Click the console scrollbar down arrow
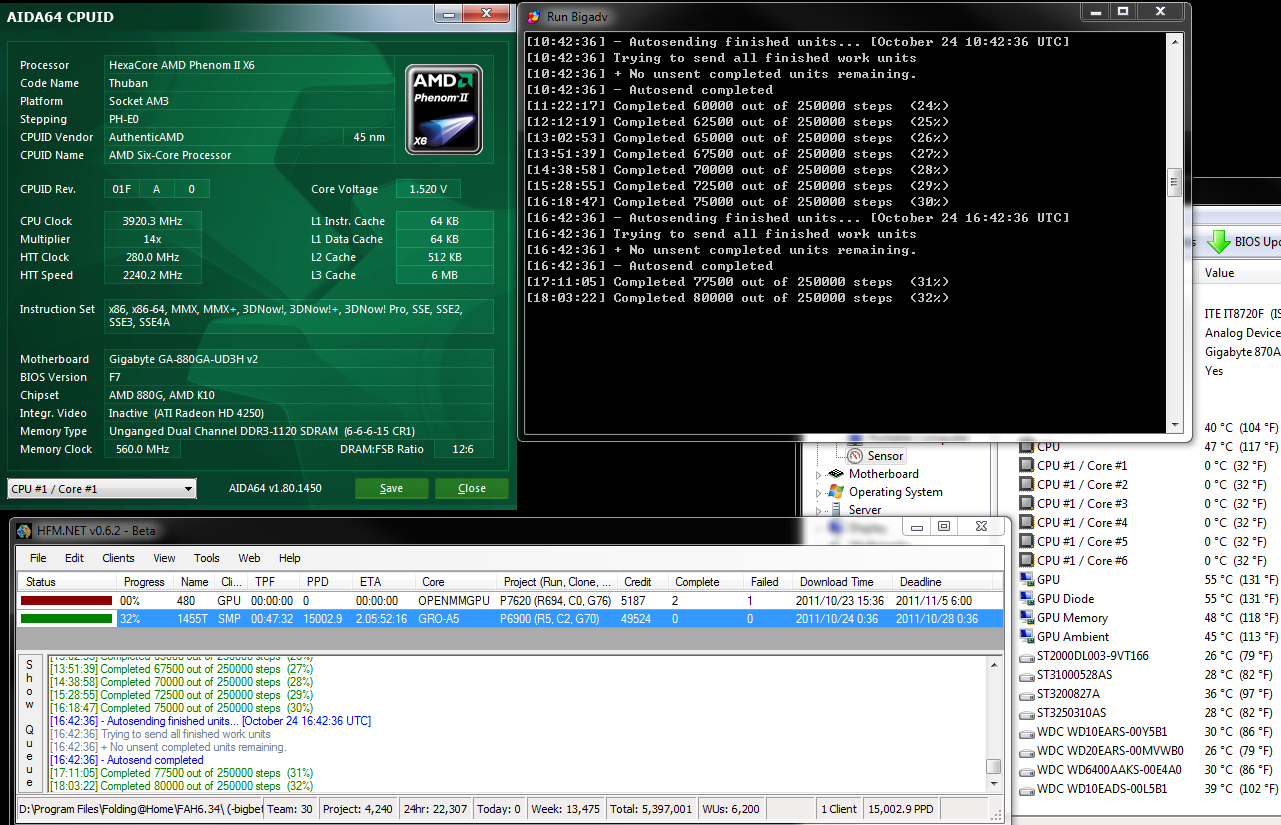Image resolution: width=1281 pixels, height=825 pixels. pos(1175,425)
